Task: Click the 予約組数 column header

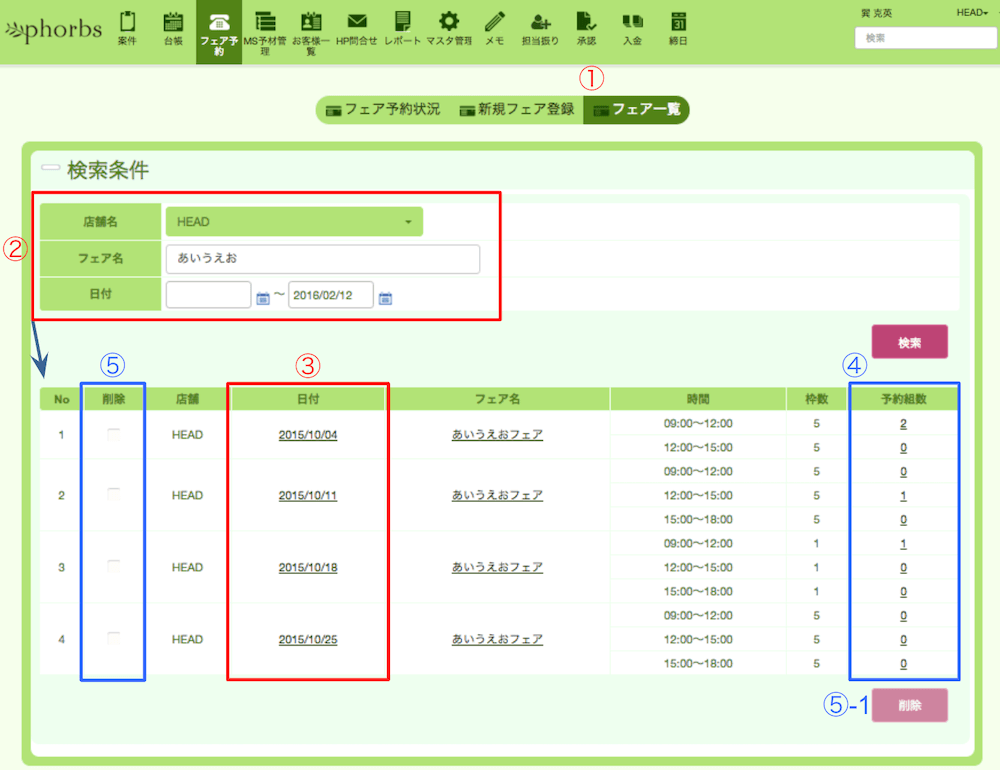Action: point(904,399)
